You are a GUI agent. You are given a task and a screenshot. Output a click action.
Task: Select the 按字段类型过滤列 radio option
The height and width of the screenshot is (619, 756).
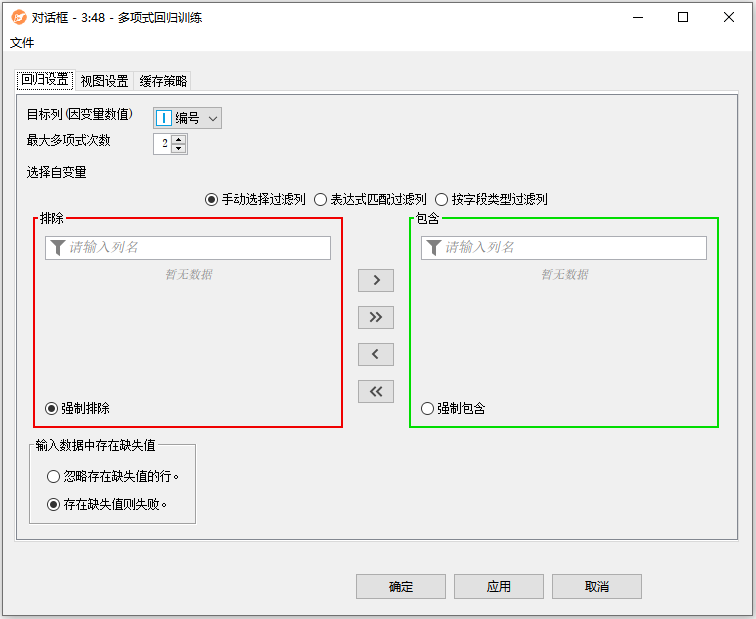[441, 199]
